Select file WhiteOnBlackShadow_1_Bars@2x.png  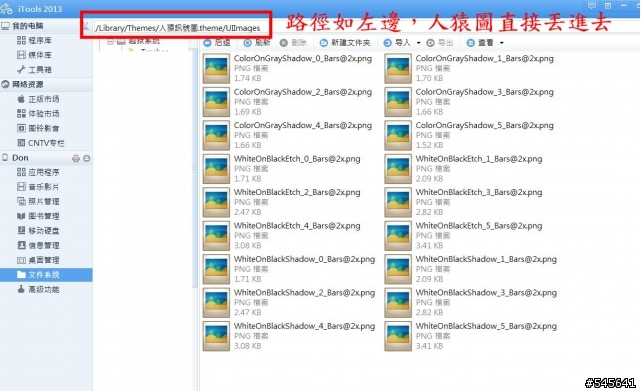(471, 269)
